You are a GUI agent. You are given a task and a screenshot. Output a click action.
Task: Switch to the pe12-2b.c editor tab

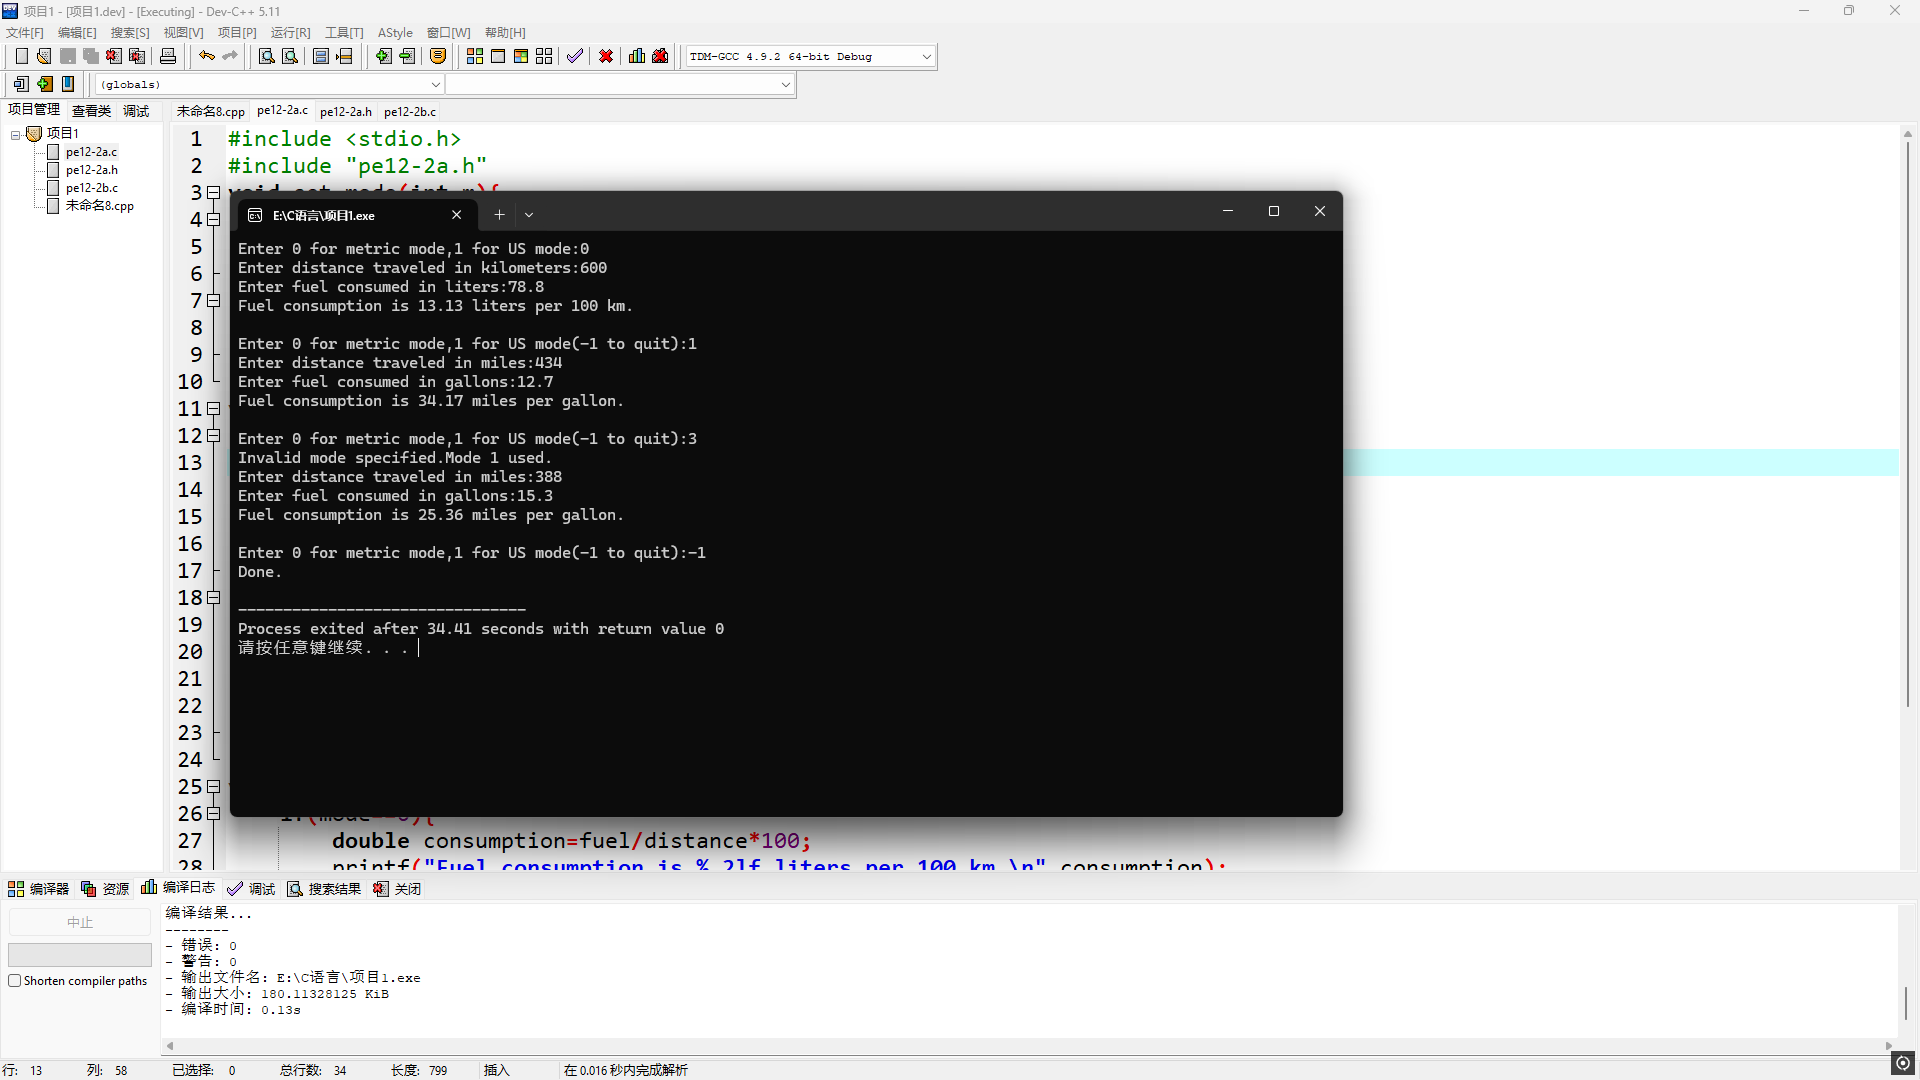(x=410, y=112)
